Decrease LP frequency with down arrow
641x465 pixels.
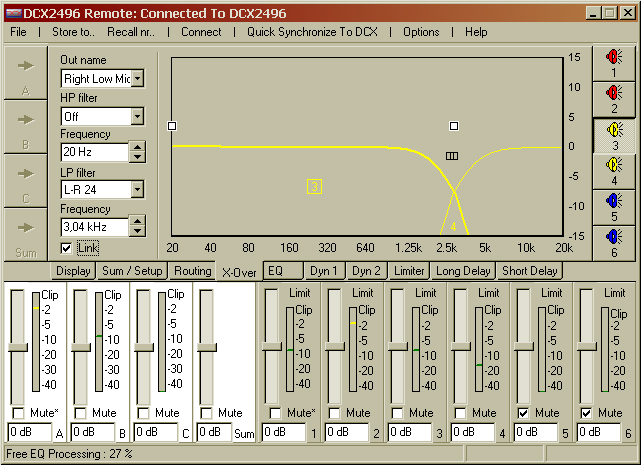tap(138, 232)
